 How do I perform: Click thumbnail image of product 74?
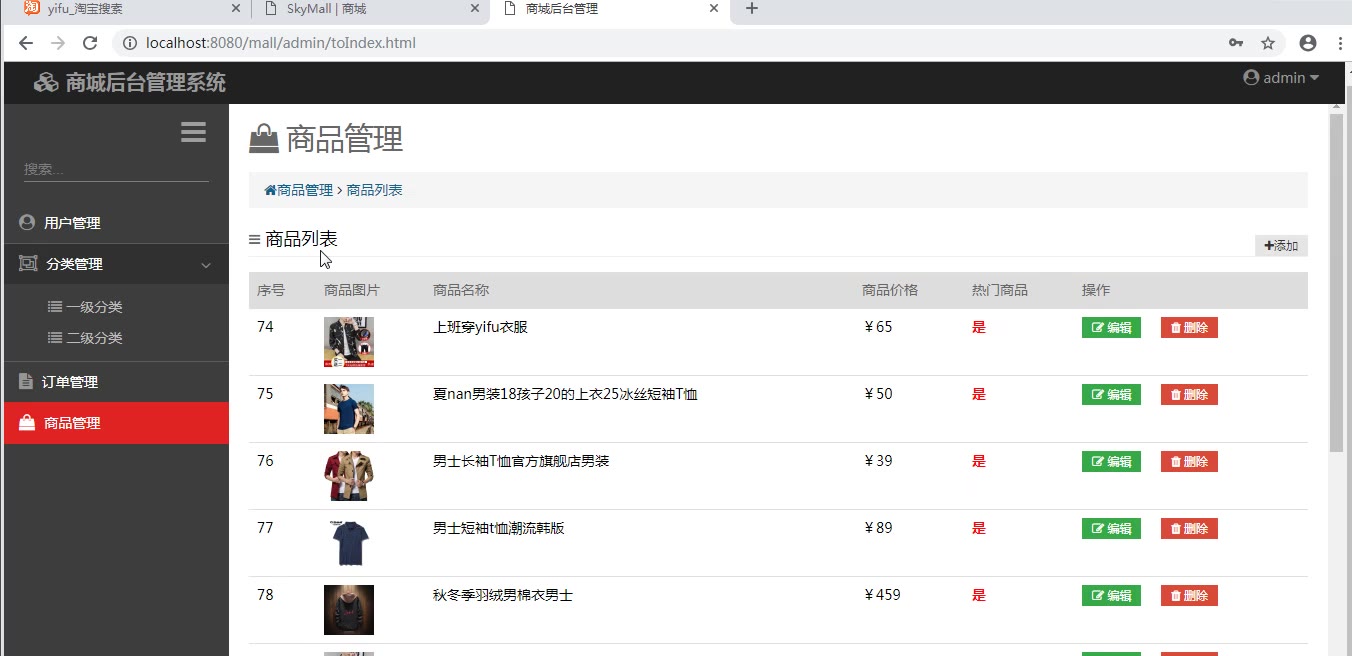[x=349, y=342]
